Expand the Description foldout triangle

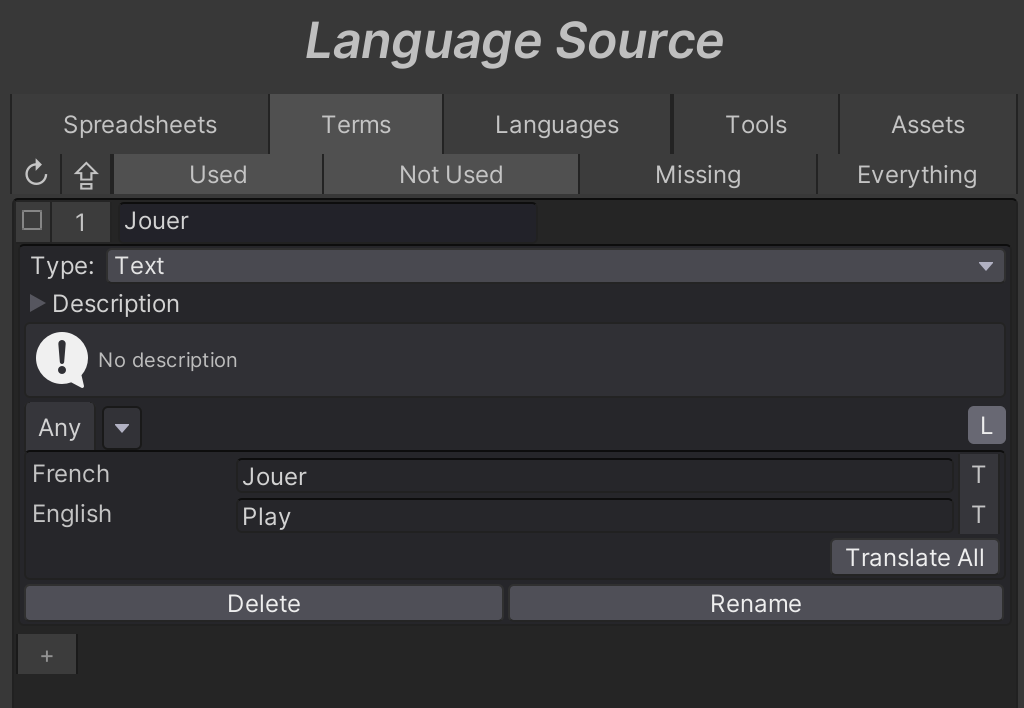tap(38, 303)
